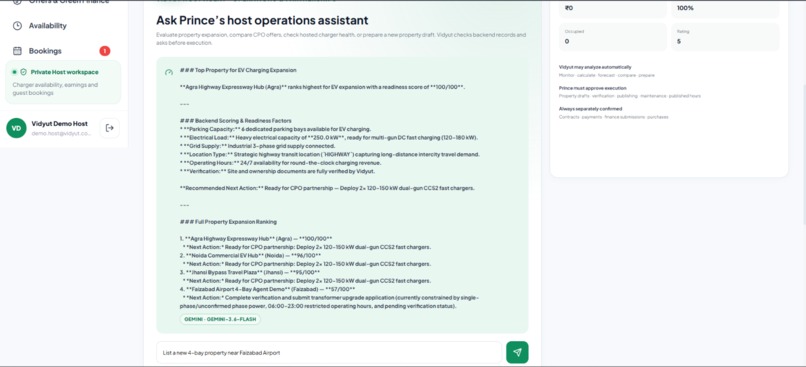Click the Jhansi Bypass Travel Plaza ranking entry
Image resolution: width=806 pixels, height=367 pixels.
(x=250, y=272)
